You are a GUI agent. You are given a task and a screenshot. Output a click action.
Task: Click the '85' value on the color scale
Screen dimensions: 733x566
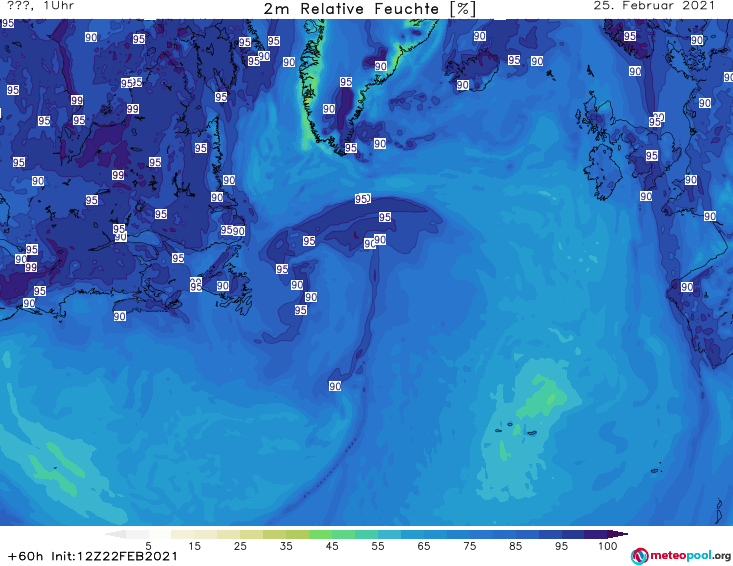pos(516,545)
